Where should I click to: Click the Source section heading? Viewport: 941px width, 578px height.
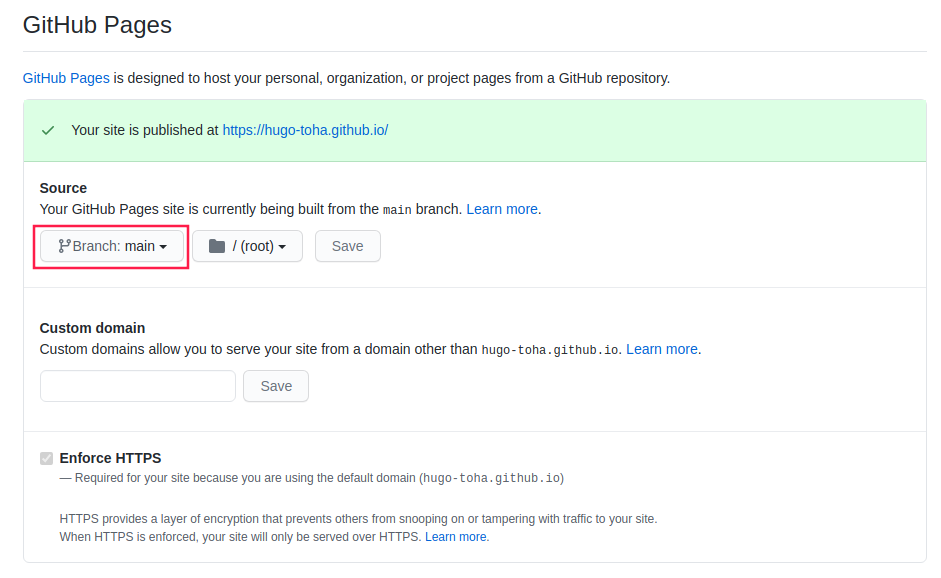(63, 188)
